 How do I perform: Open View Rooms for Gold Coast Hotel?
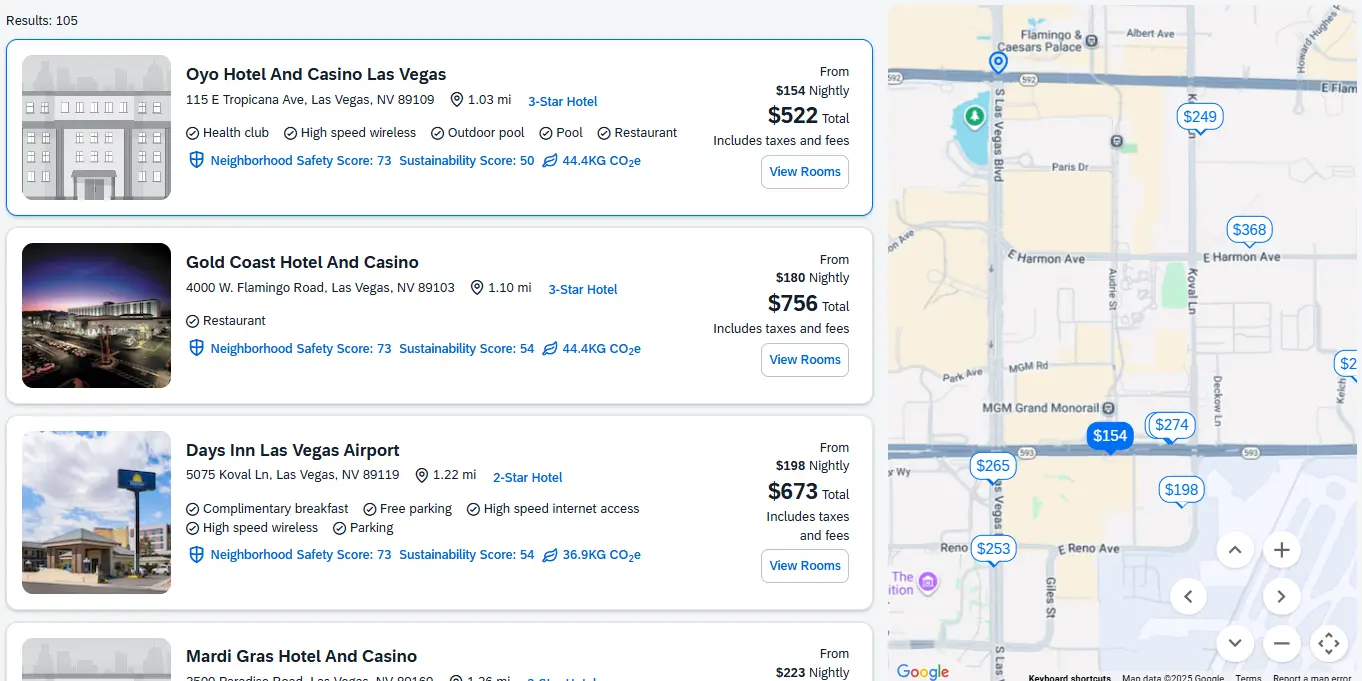[805, 360]
